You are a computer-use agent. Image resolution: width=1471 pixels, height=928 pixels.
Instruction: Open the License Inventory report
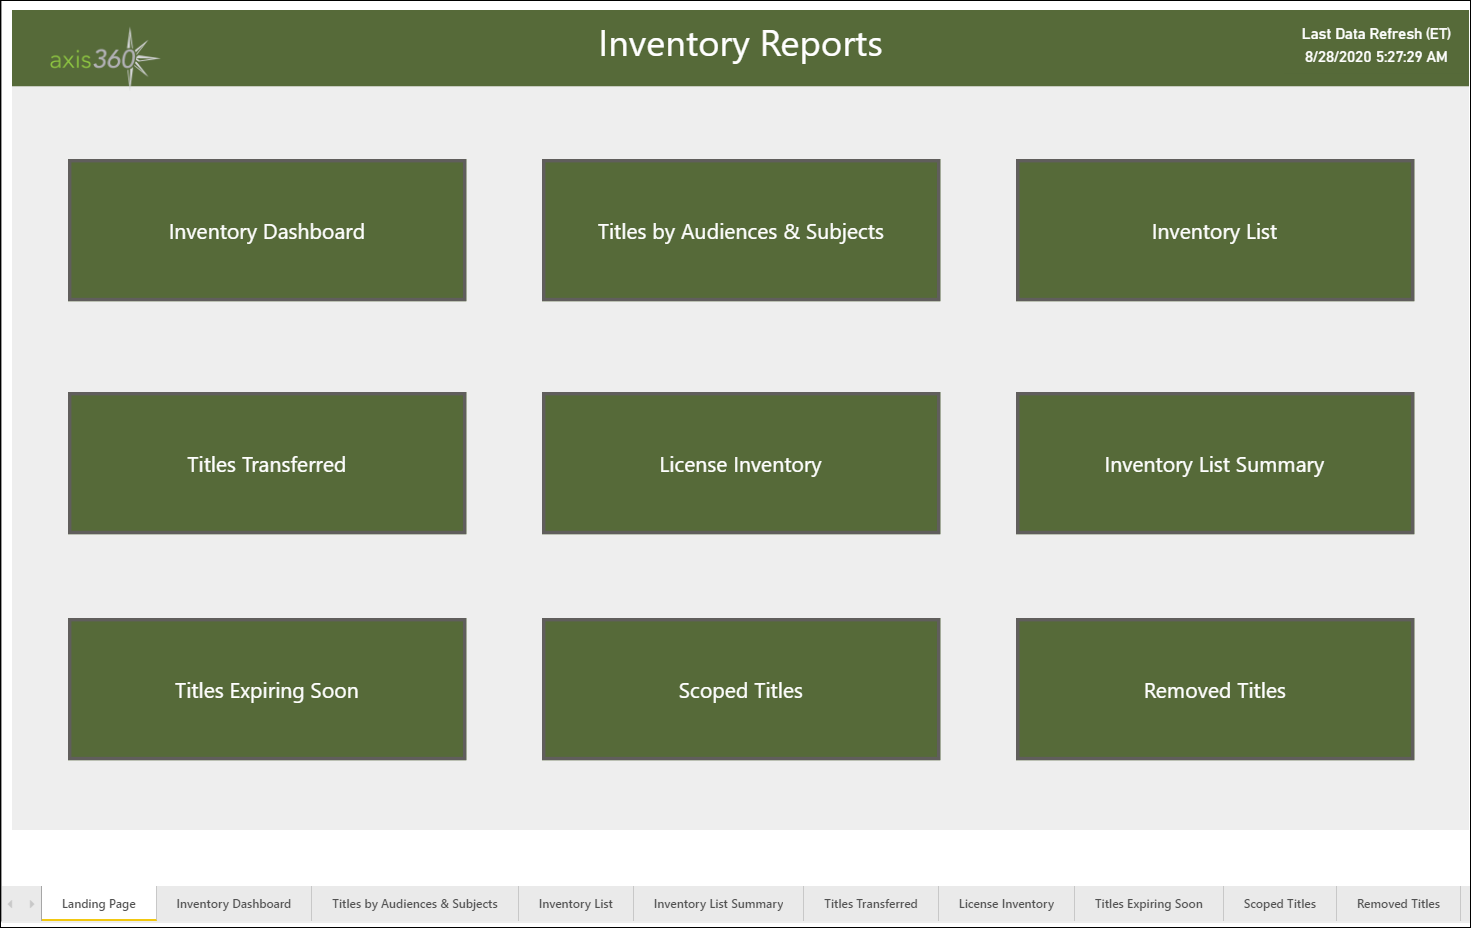click(x=740, y=463)
